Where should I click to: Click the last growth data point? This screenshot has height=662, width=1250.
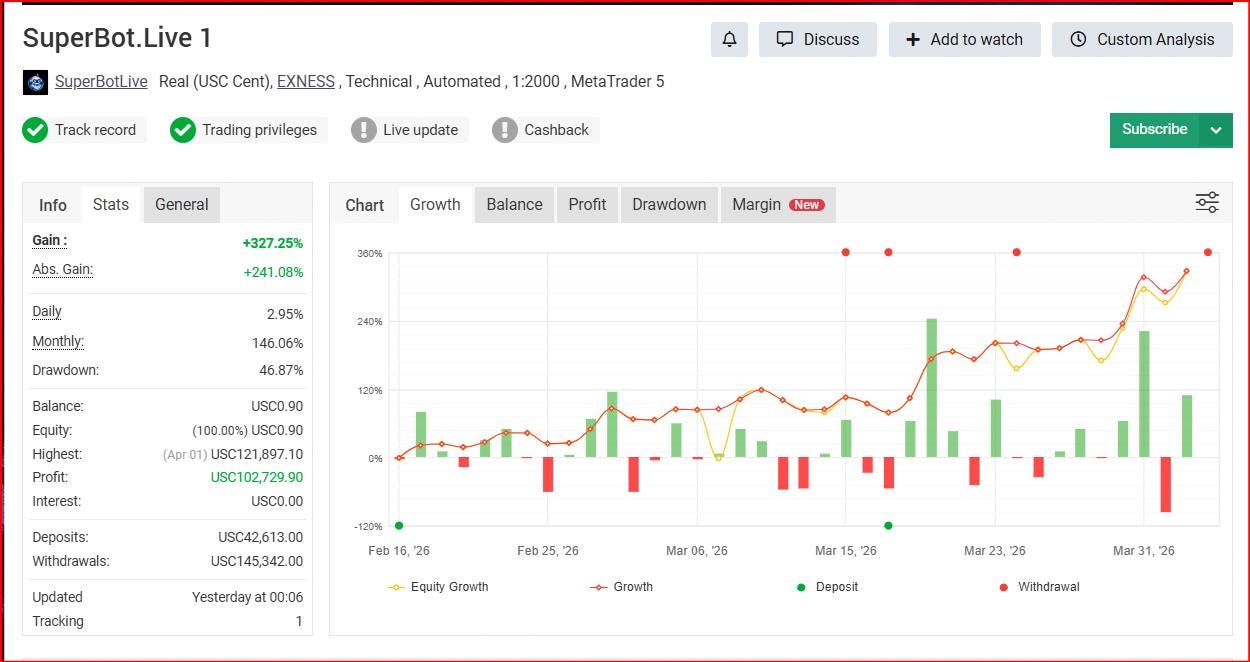click(x=1186, y=271)
